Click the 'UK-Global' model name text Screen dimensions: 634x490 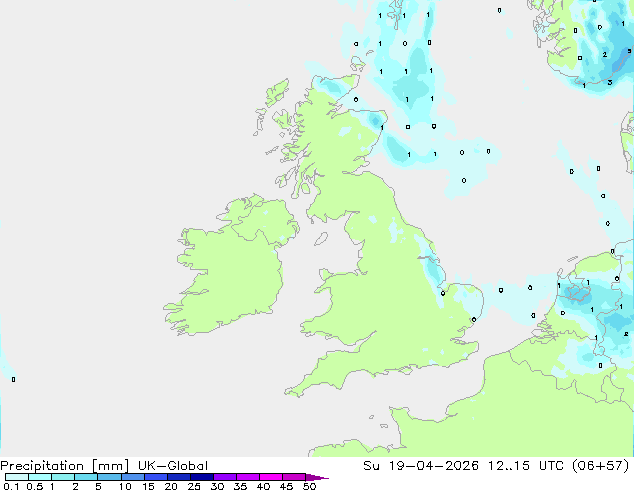click(173, 466)
